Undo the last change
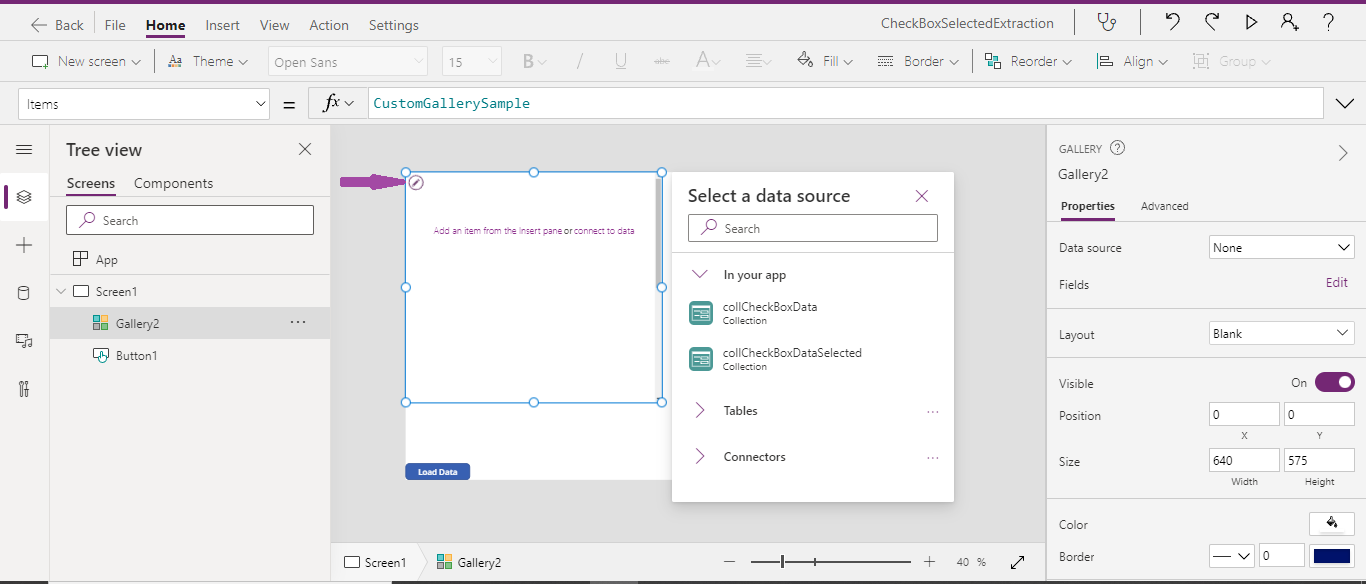Viewport: 1366px width, 584px height. click(x=1172, y=22)
